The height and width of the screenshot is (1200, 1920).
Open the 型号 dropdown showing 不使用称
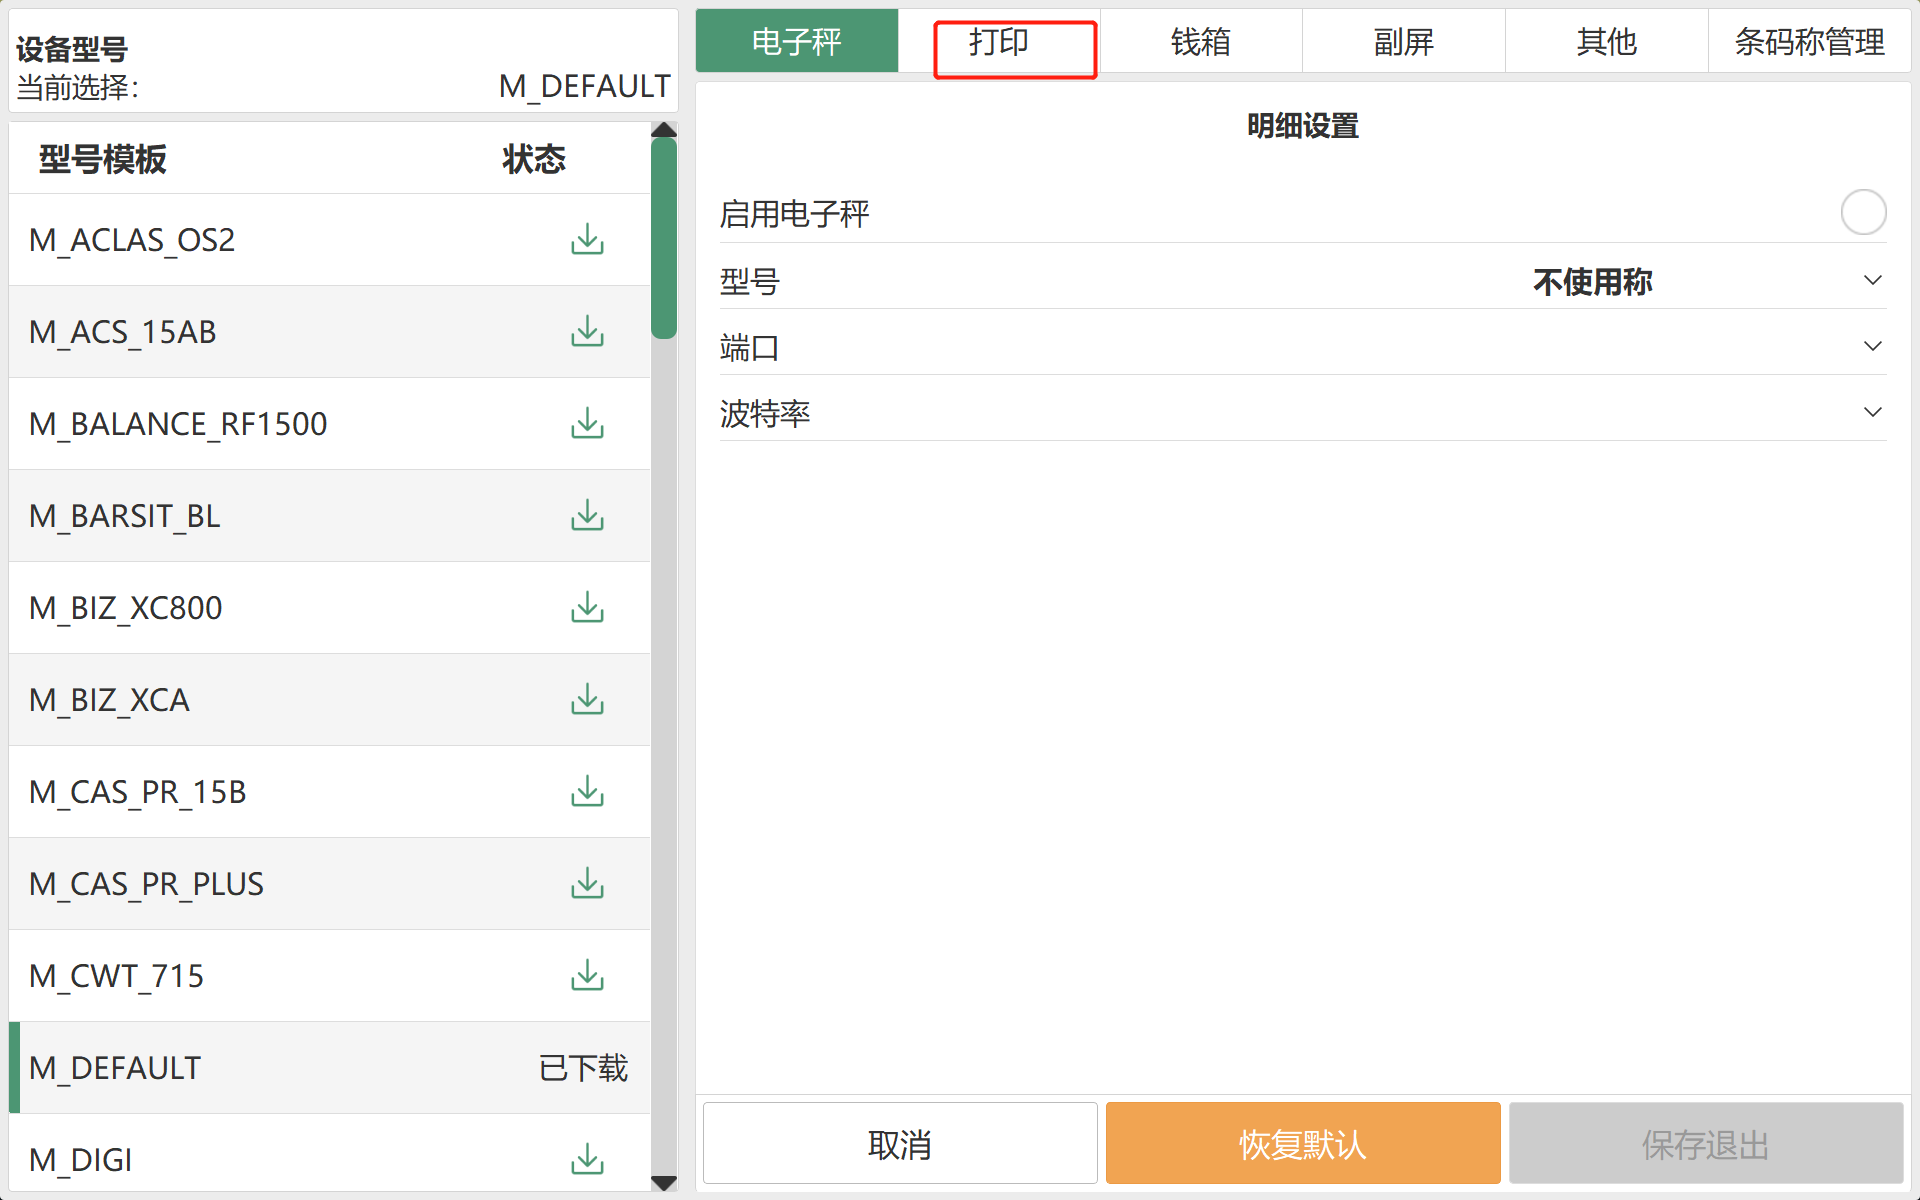tap(1303, 282)
